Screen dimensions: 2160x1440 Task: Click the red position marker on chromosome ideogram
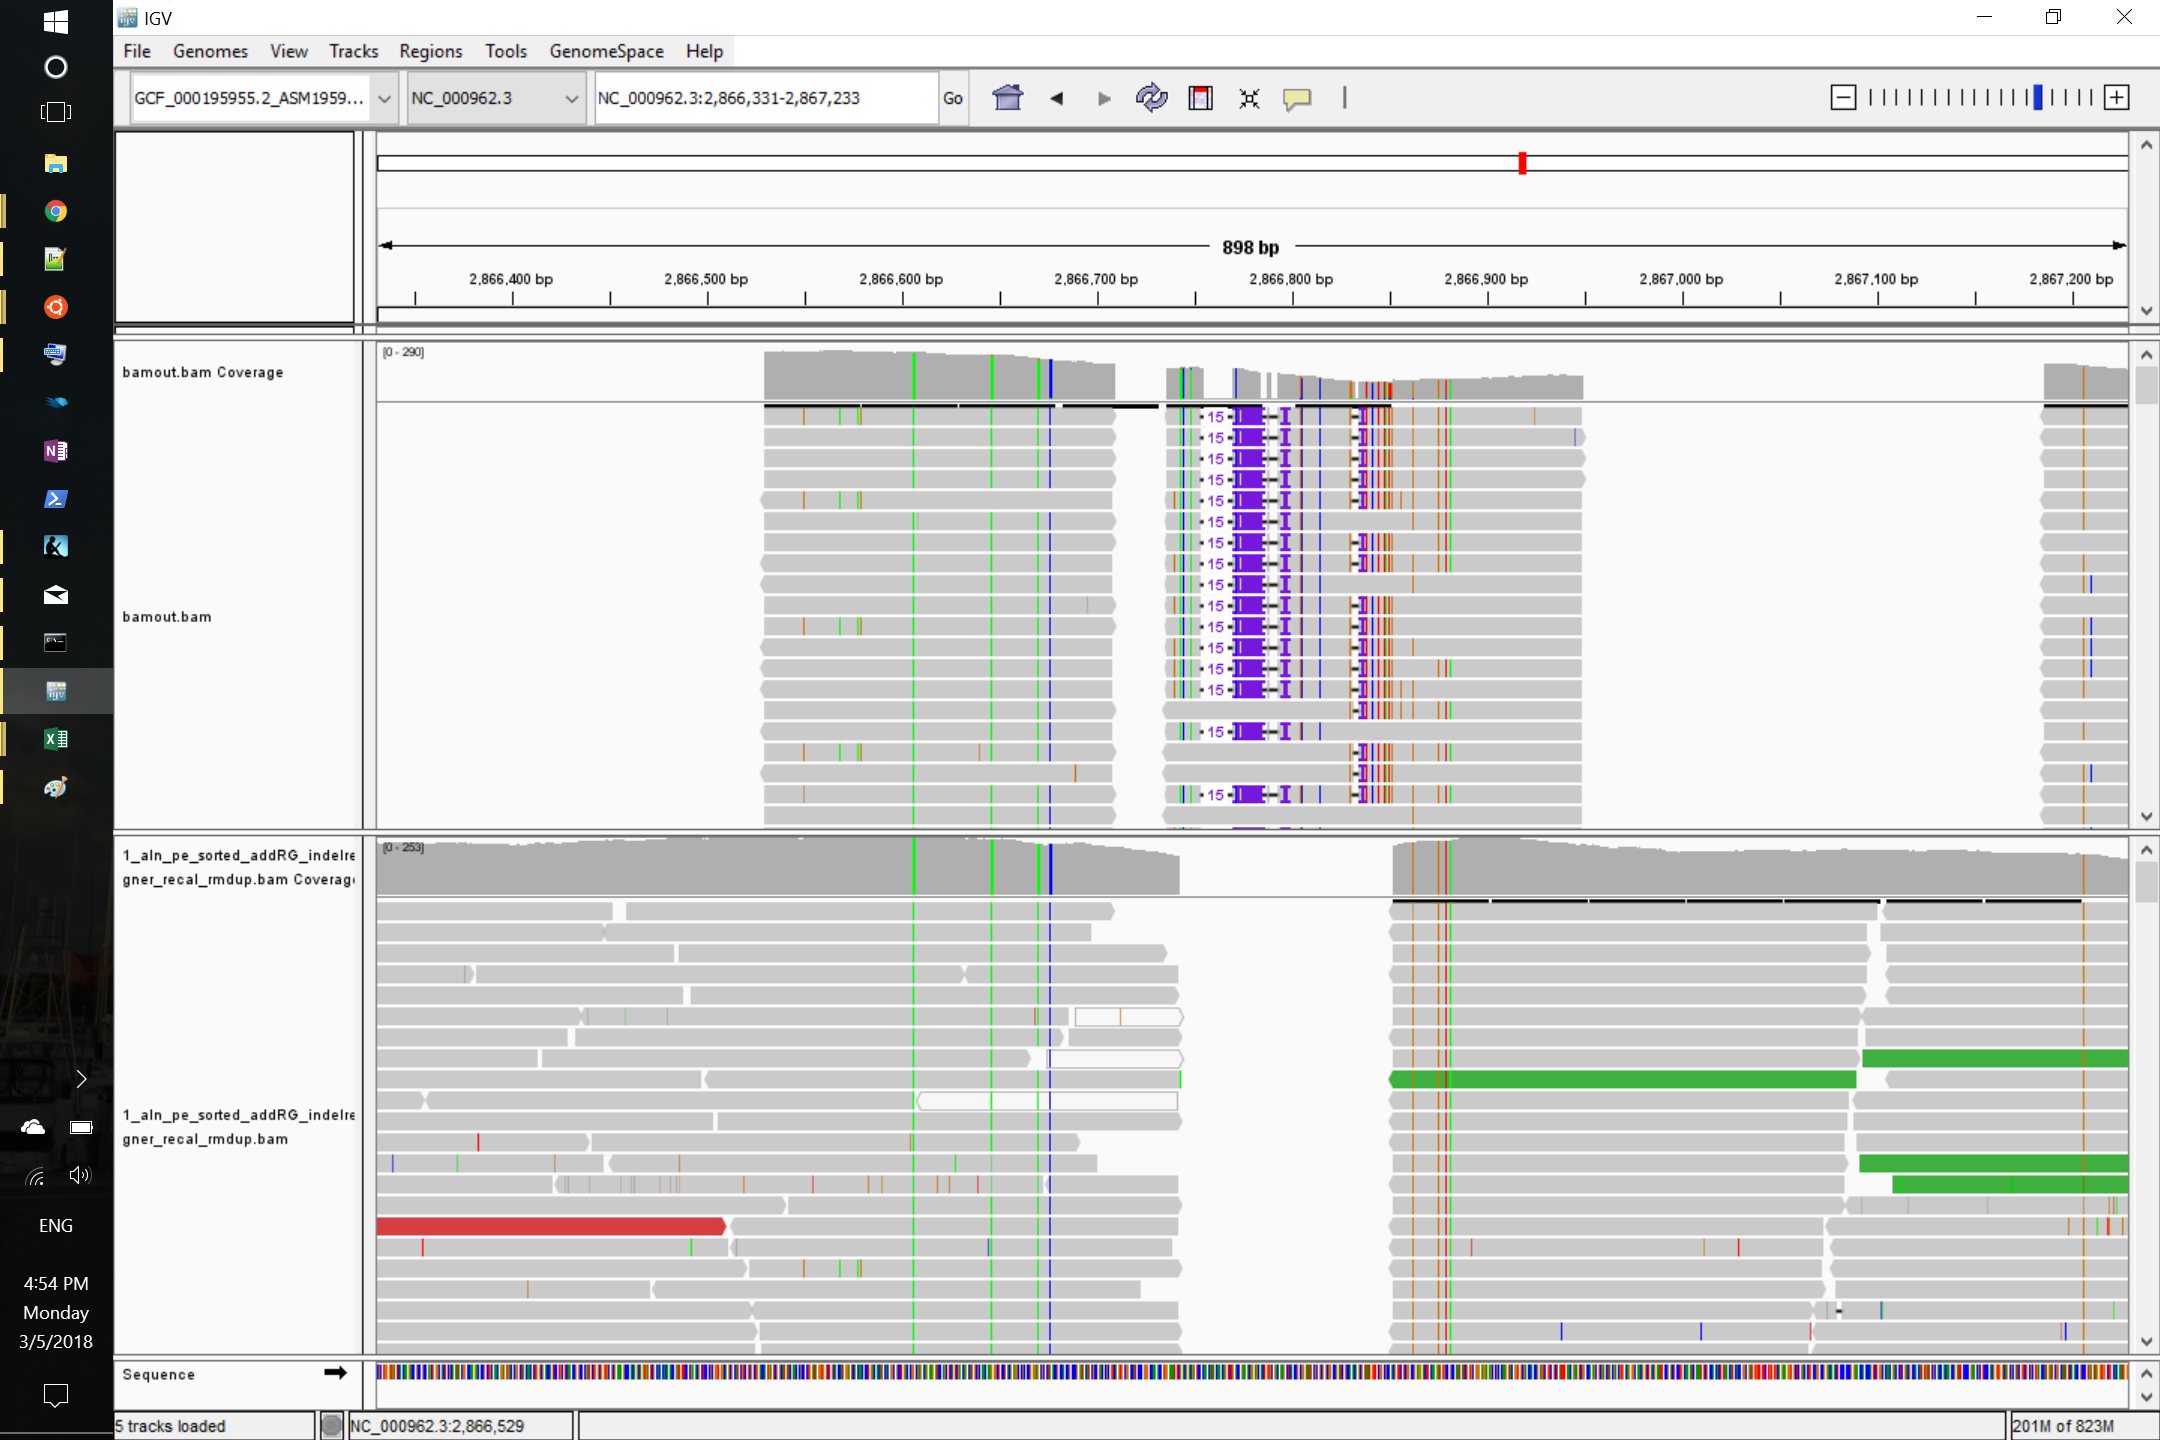tap(1522, 163)
